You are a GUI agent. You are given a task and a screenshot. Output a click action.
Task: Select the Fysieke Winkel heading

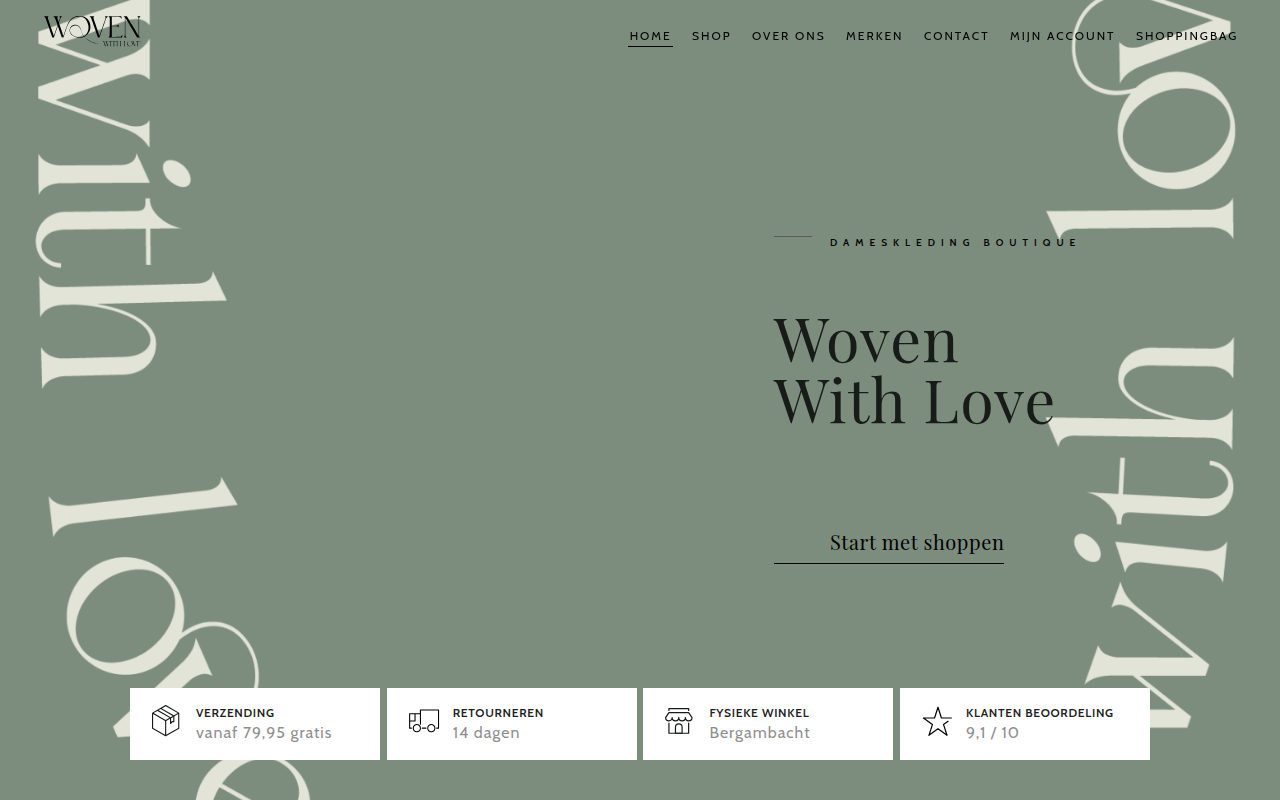(x=759, y=713)
